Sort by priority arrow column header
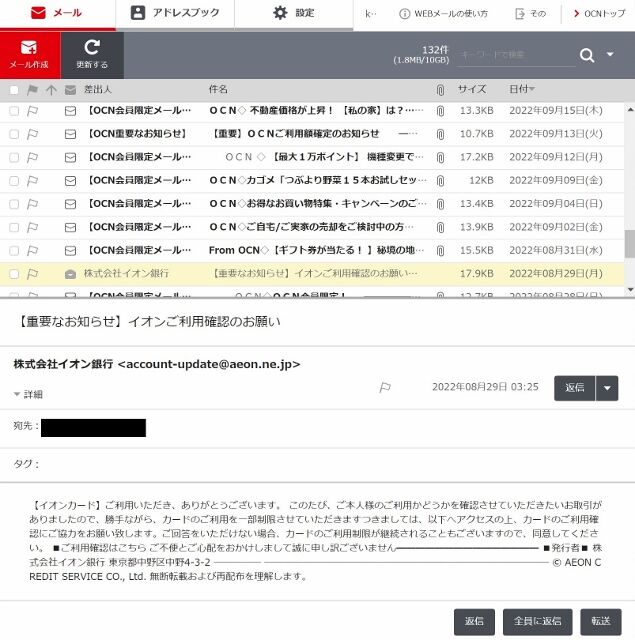 coord(51,90)
